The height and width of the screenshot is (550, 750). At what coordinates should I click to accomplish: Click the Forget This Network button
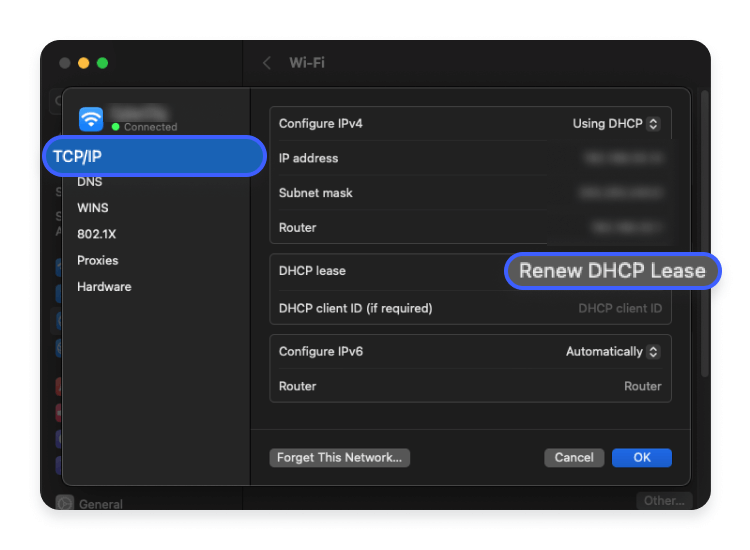[340, 458]
